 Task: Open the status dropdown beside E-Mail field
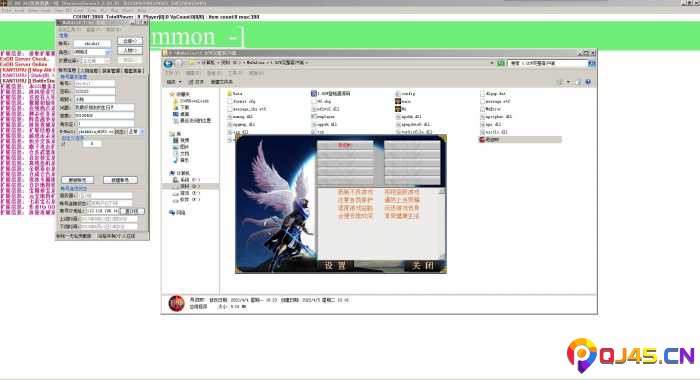point(136,132)
